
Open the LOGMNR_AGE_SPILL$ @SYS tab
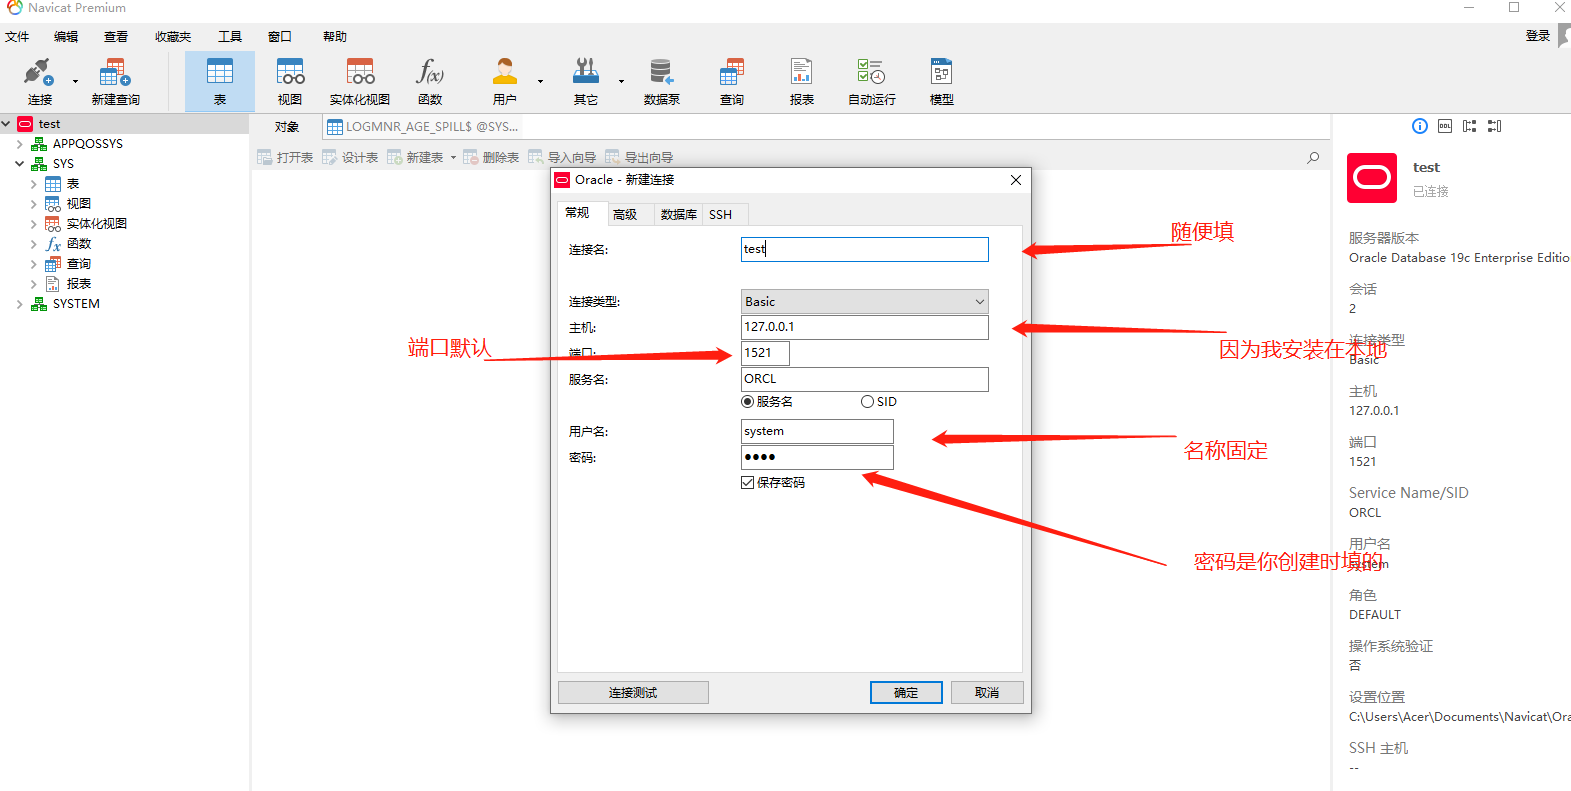[x=422, y=127]
